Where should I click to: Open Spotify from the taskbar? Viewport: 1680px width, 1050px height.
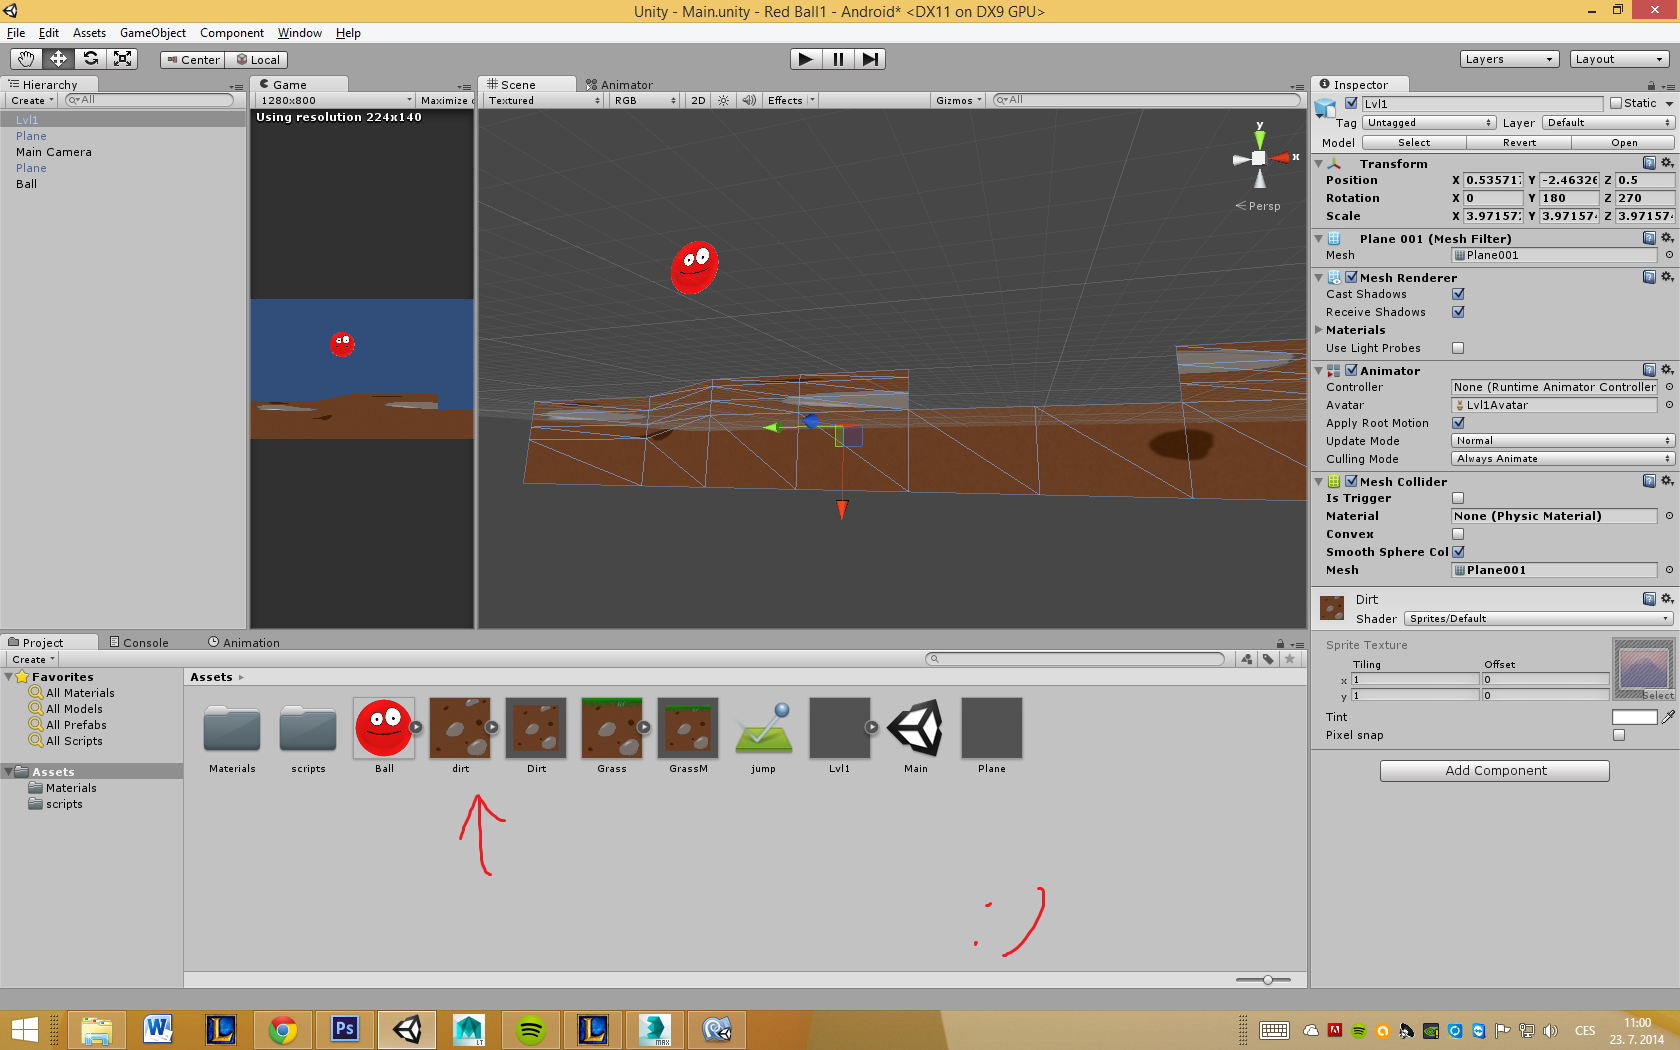click(x=531, y=1029)
